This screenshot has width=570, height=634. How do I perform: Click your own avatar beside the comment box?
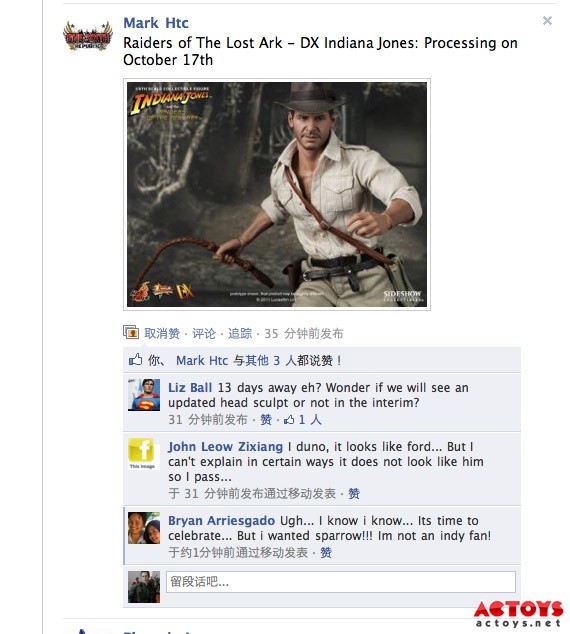pyautogui.click(x=144, y=587)
